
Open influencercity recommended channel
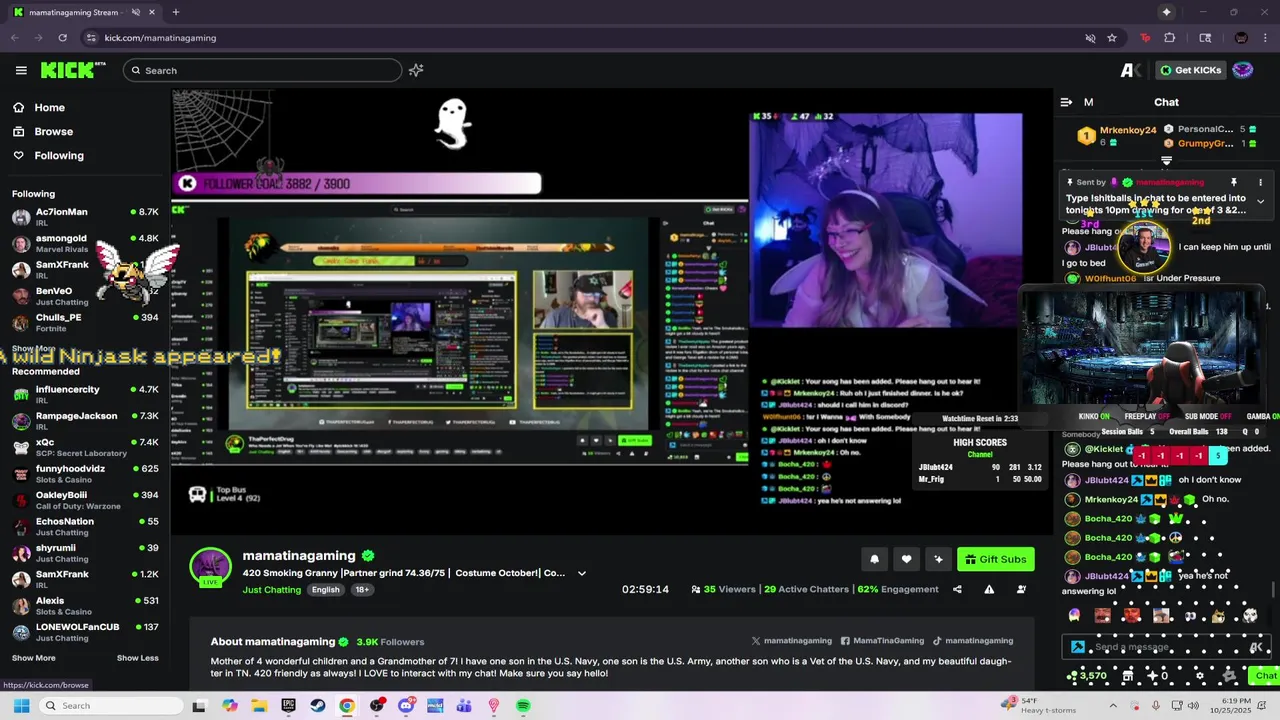coord(85,395)
